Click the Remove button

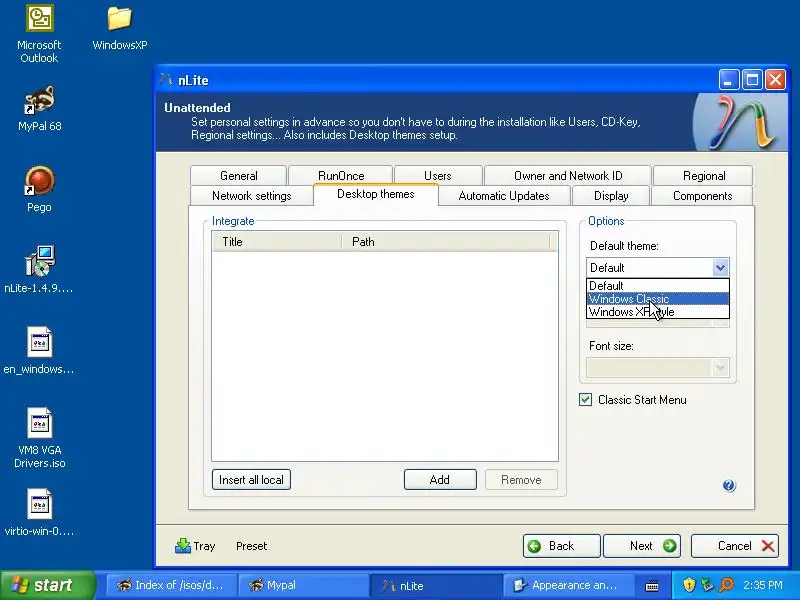[x=521, y=480]
